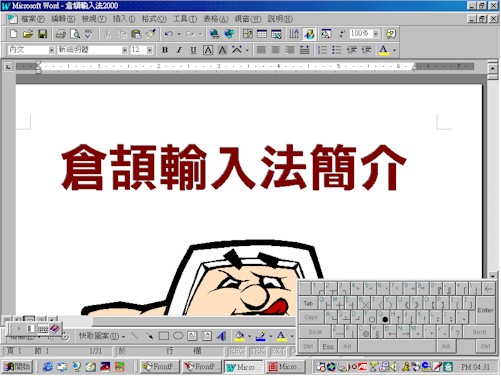Select the Oval drawing tool
The image size is (501, 376).
click(x=178, y=336)
